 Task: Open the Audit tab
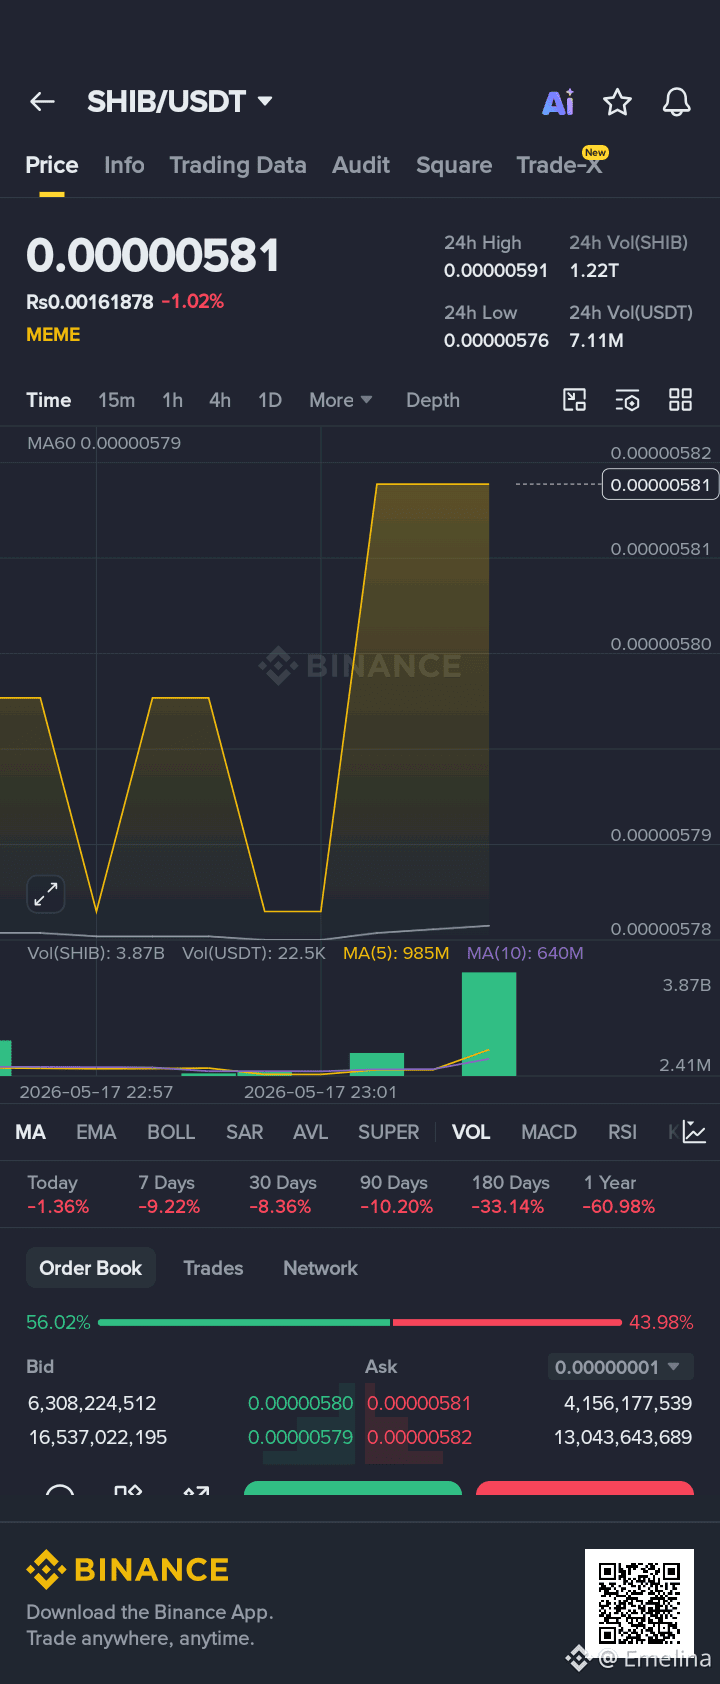(361, 165)
